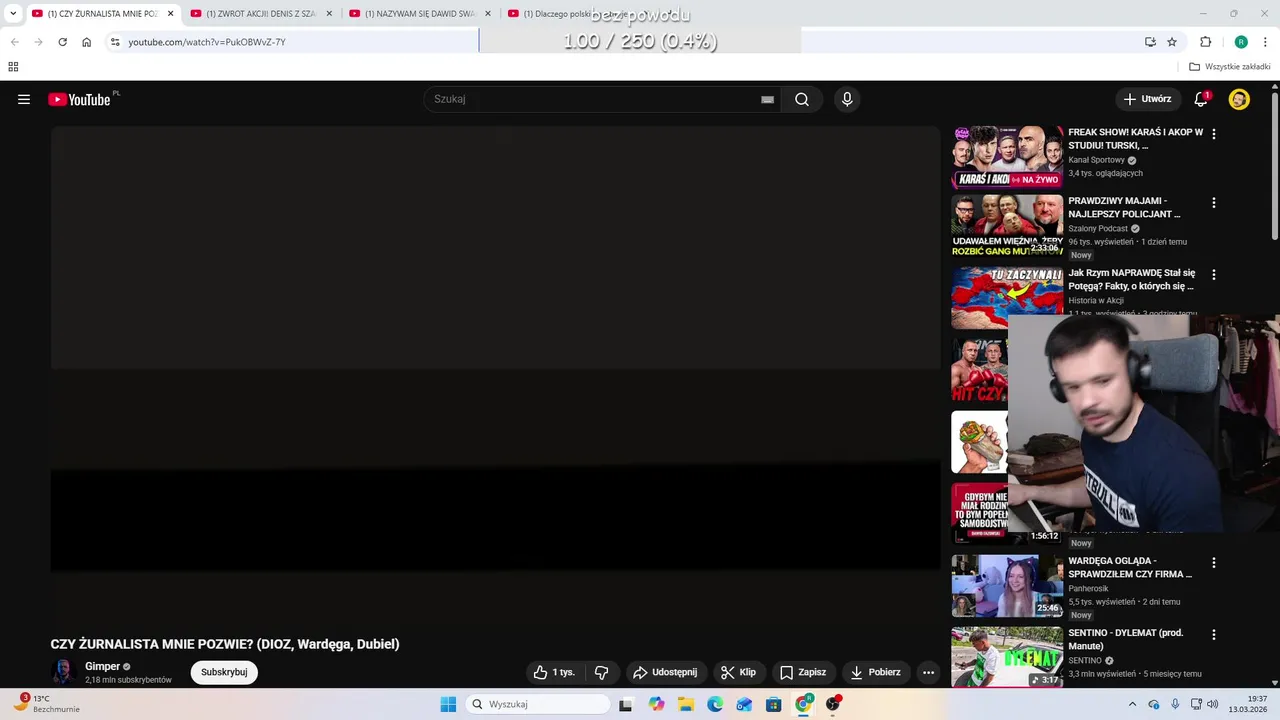
Task: Open SENTINO - DYLEMAT video thumbnail
Action: coord(1007,658)
